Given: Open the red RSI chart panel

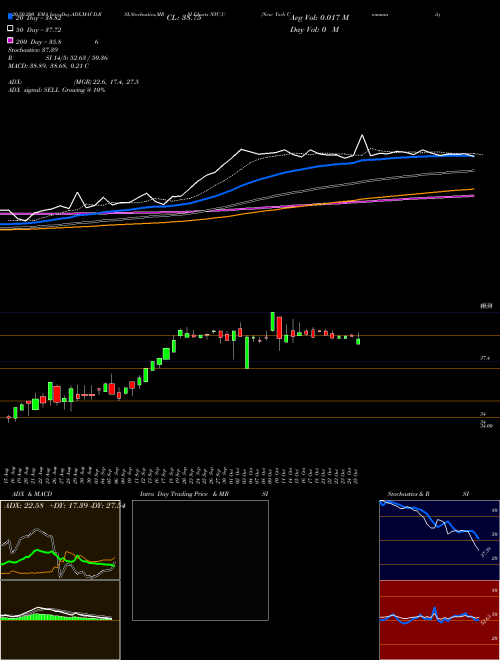Looking at the screenshot, I should point(439,620).
